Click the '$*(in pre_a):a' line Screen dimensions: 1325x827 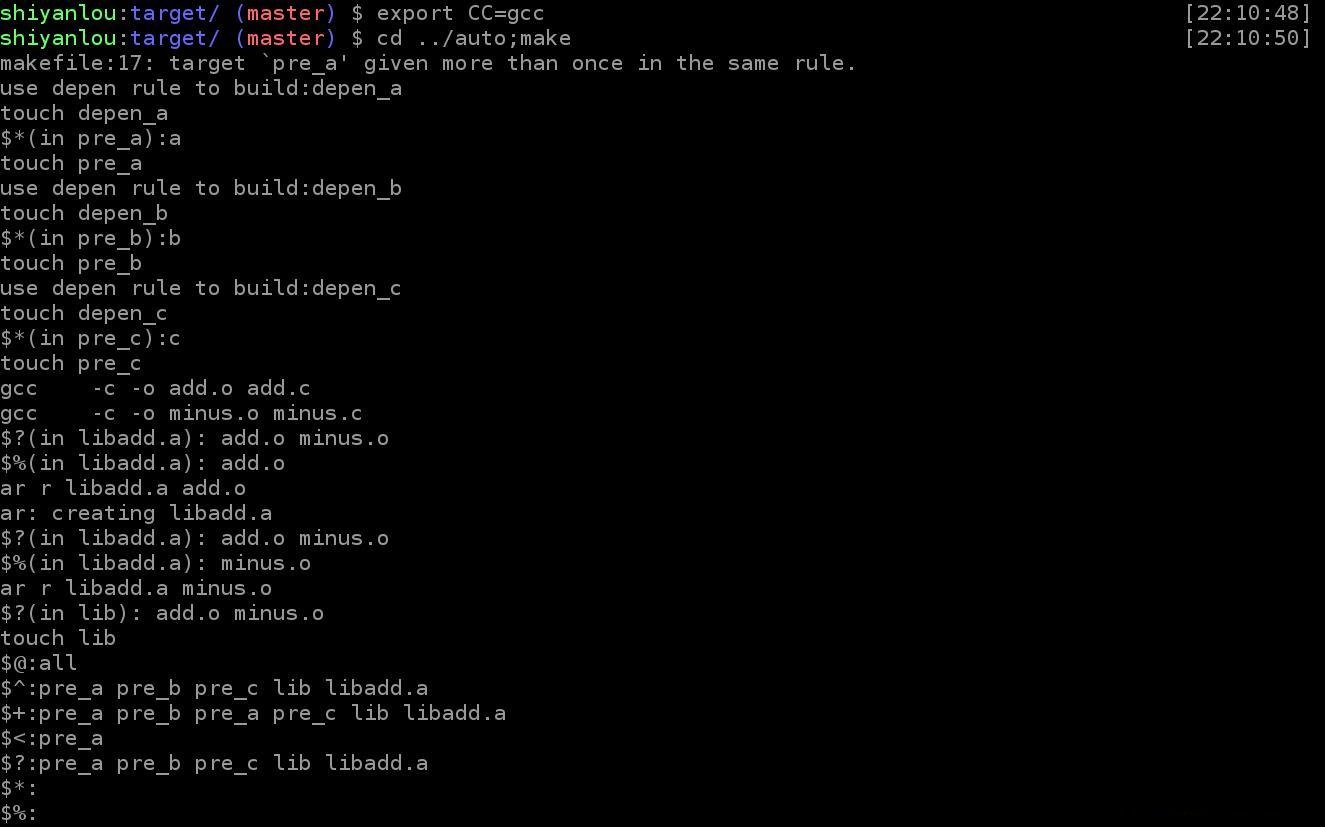[x=91, y=138]
